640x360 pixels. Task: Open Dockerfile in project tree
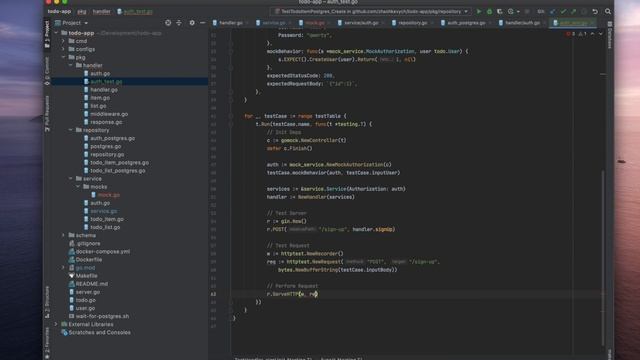(x=89, y=260)
